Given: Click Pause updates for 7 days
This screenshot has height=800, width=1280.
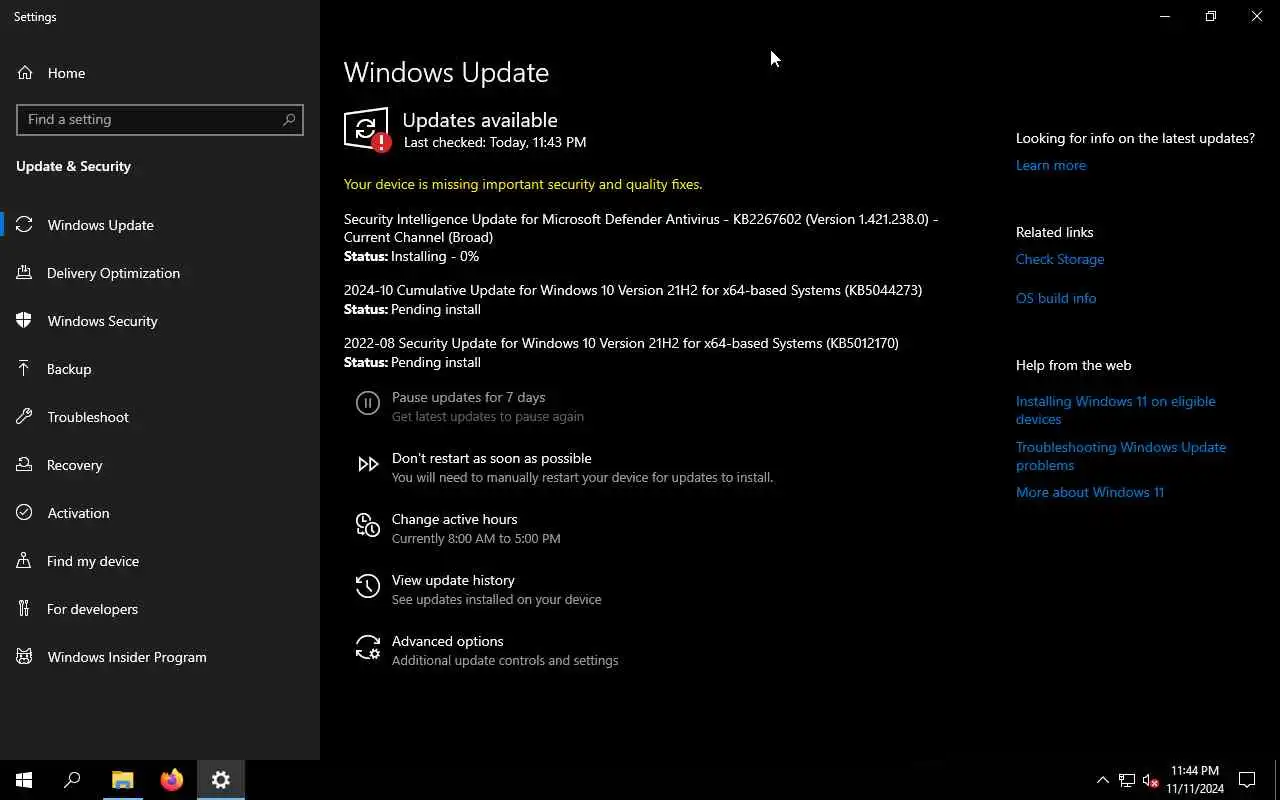Looking at the screenshot, I should click(x=469, y=398).
